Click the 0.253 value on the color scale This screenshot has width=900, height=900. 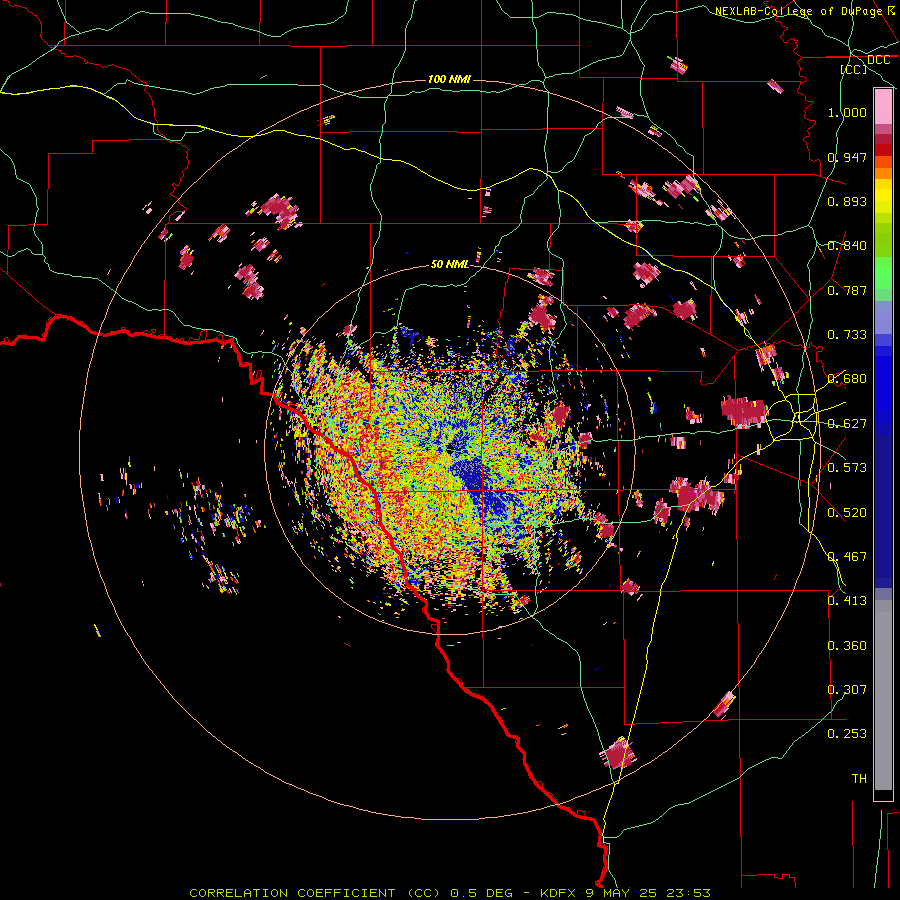(x=847, y=734)
